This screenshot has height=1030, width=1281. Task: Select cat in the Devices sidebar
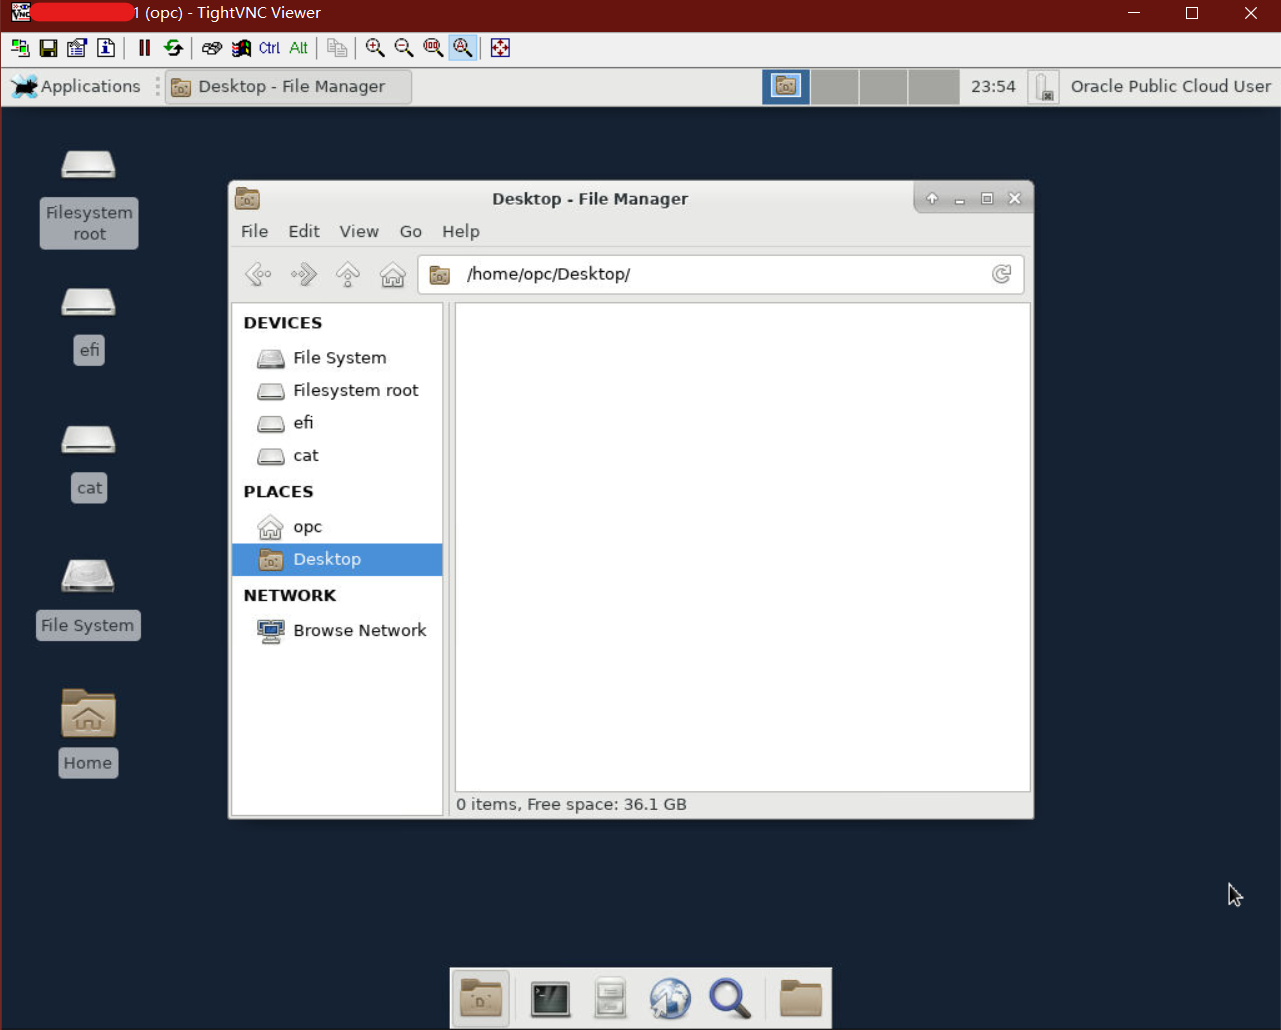[x=337, y=455]
